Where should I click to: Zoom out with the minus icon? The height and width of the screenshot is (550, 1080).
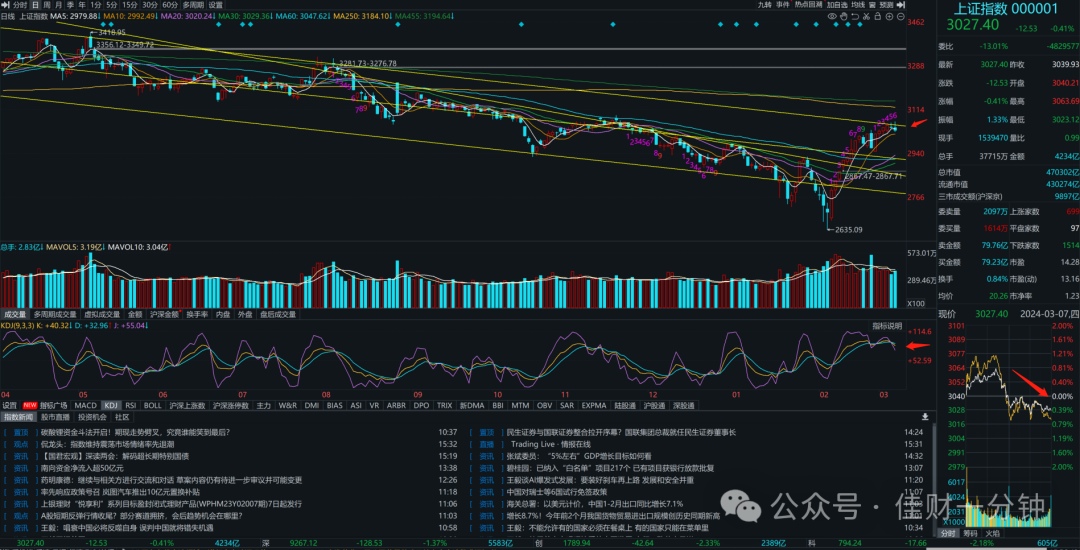point(901,16)
